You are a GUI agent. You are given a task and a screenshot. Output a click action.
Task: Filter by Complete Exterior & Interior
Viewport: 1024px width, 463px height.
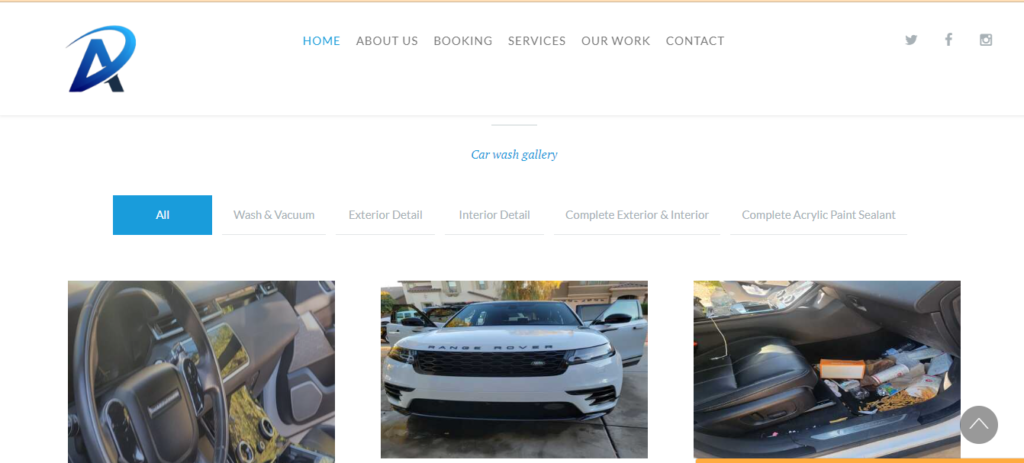[x=637, y=215]
